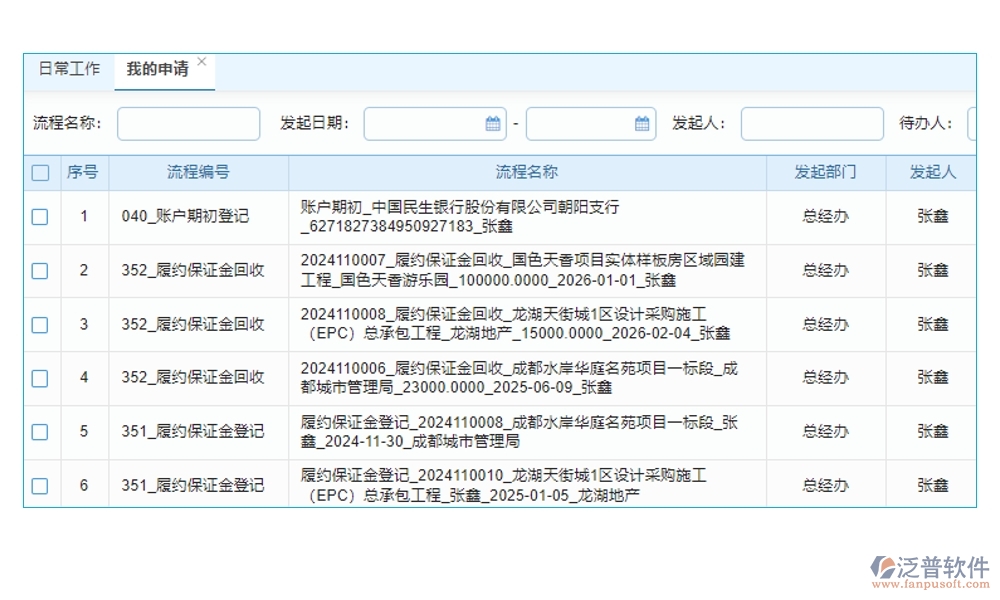Click the 流程名称 search input field

pos(188,123)
